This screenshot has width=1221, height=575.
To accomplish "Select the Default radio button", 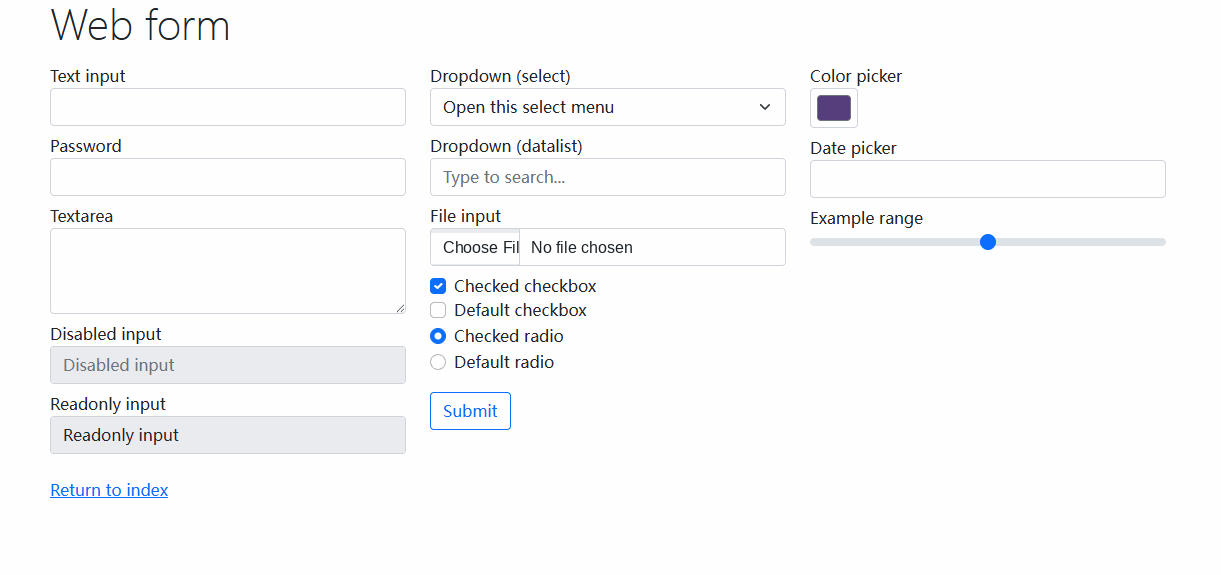I will coord(438,362).
